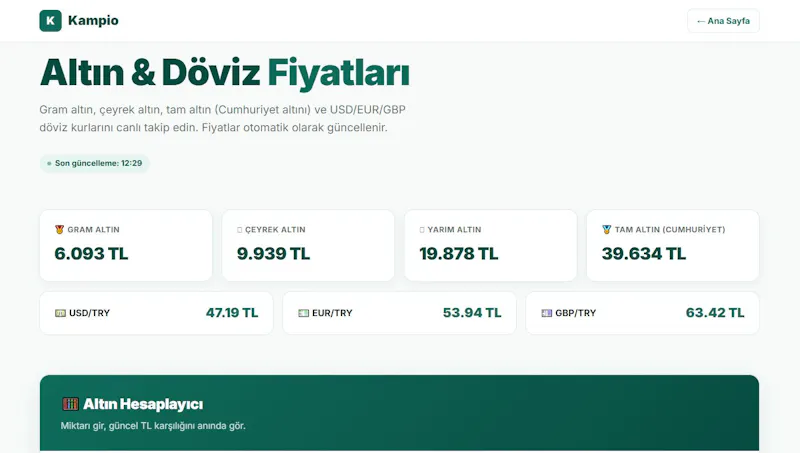Click the Altın Hesaplayıcı abacus icon
The height and width of the screenshot is (453, 800).
click(x=70, y=404)
